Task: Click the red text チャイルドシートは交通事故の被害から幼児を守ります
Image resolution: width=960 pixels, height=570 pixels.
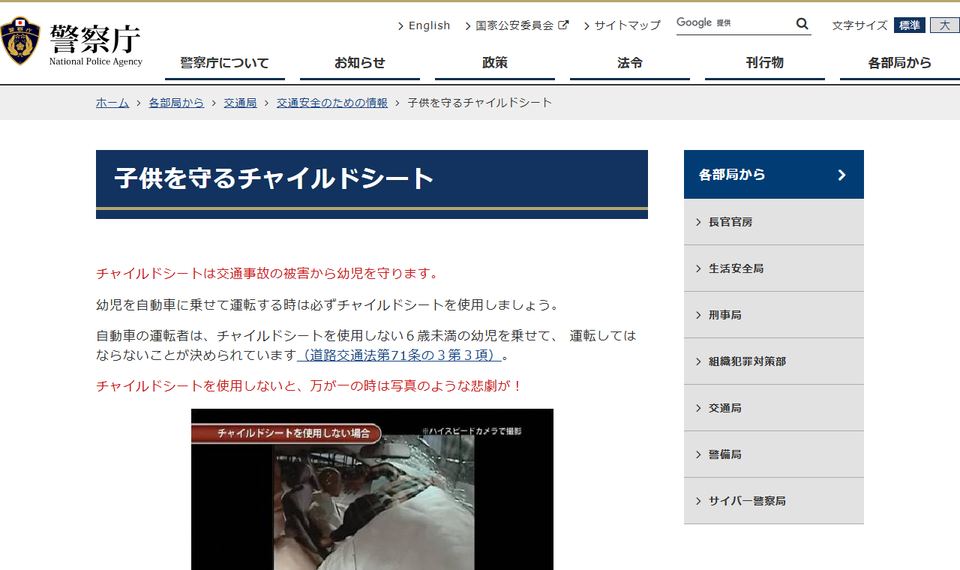Action: (267, 274)
